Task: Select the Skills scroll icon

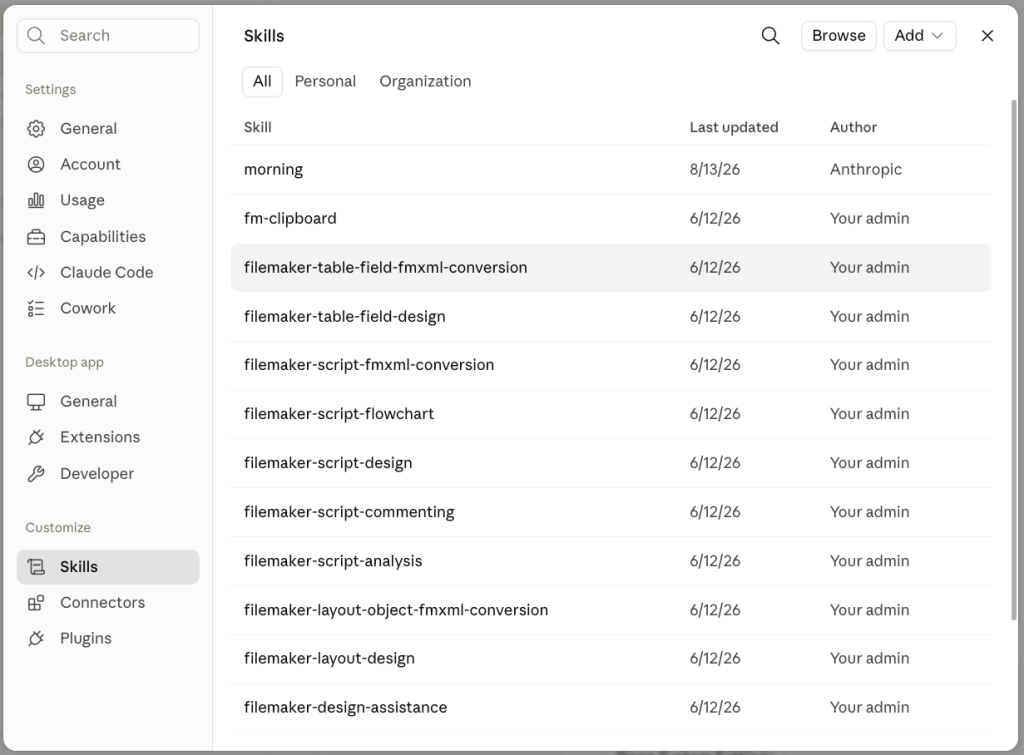Action: pyautogui.click(x=36, y=567)
